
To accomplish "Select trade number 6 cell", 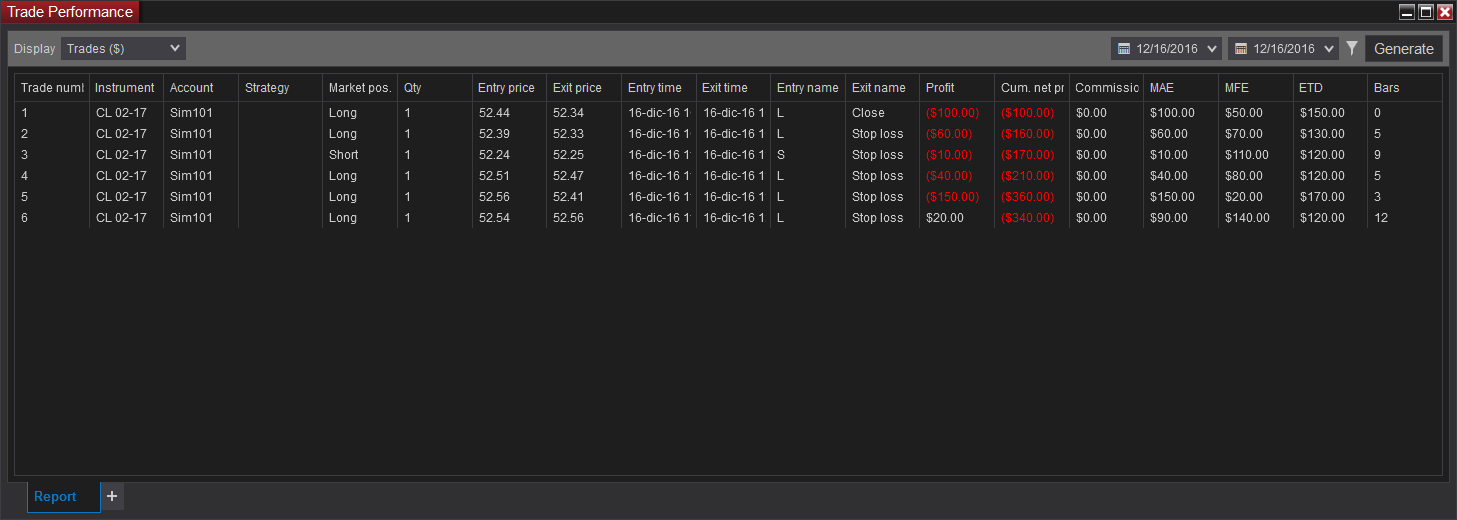I will point(52,218).
